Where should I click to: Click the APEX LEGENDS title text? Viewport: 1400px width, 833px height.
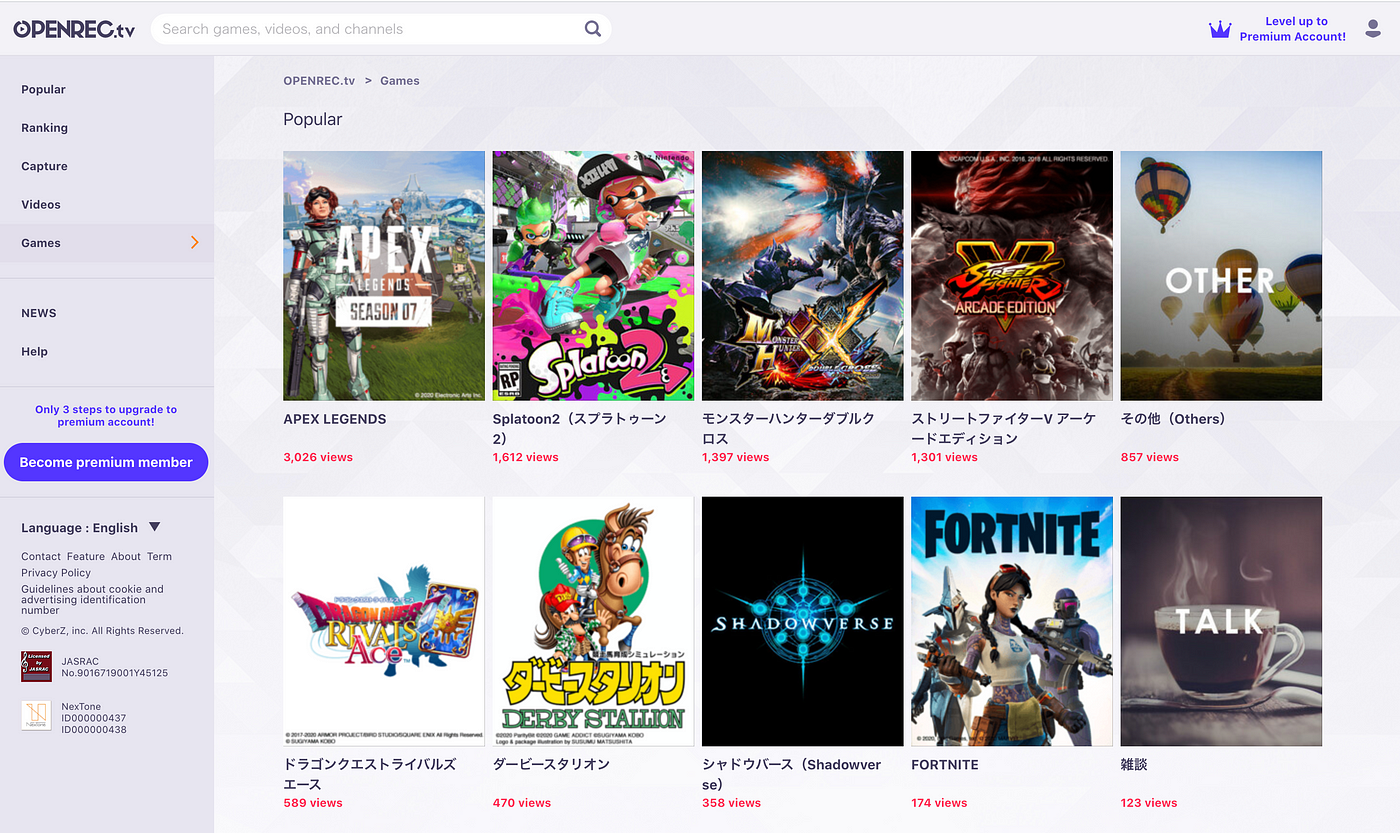pos(335,419)
